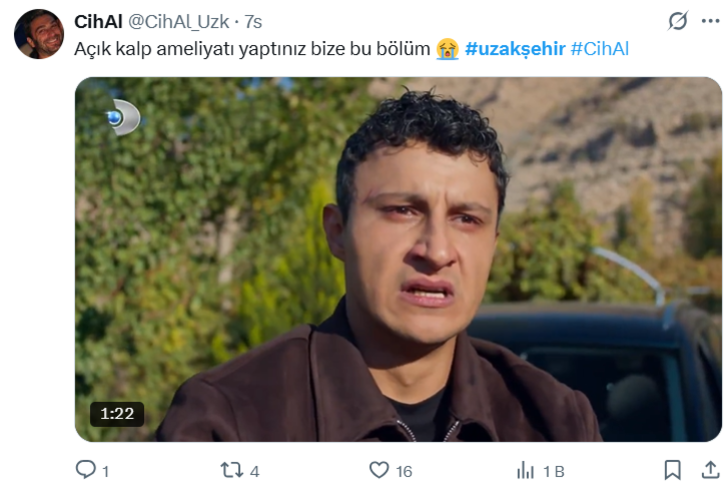Open the CihAl profile avatar picture
Viewport: 728px width, 493px height.
point(39,34)
